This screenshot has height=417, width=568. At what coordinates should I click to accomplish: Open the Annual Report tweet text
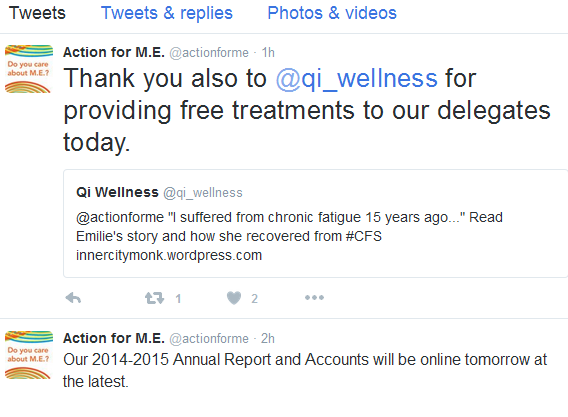tap(305, 370)
